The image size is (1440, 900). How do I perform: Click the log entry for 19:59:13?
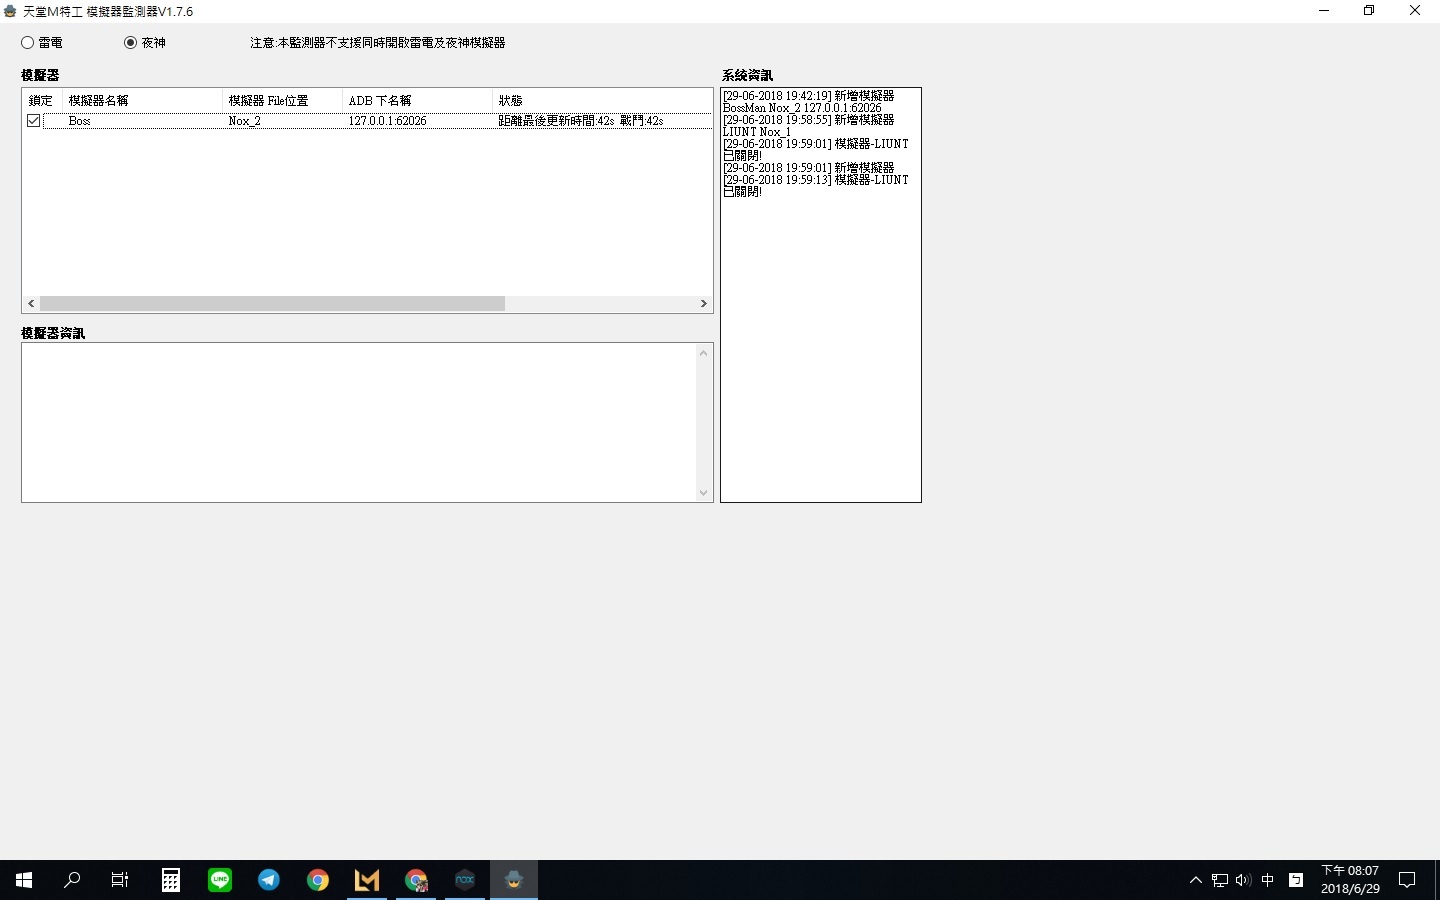click(x=816, y=180)
